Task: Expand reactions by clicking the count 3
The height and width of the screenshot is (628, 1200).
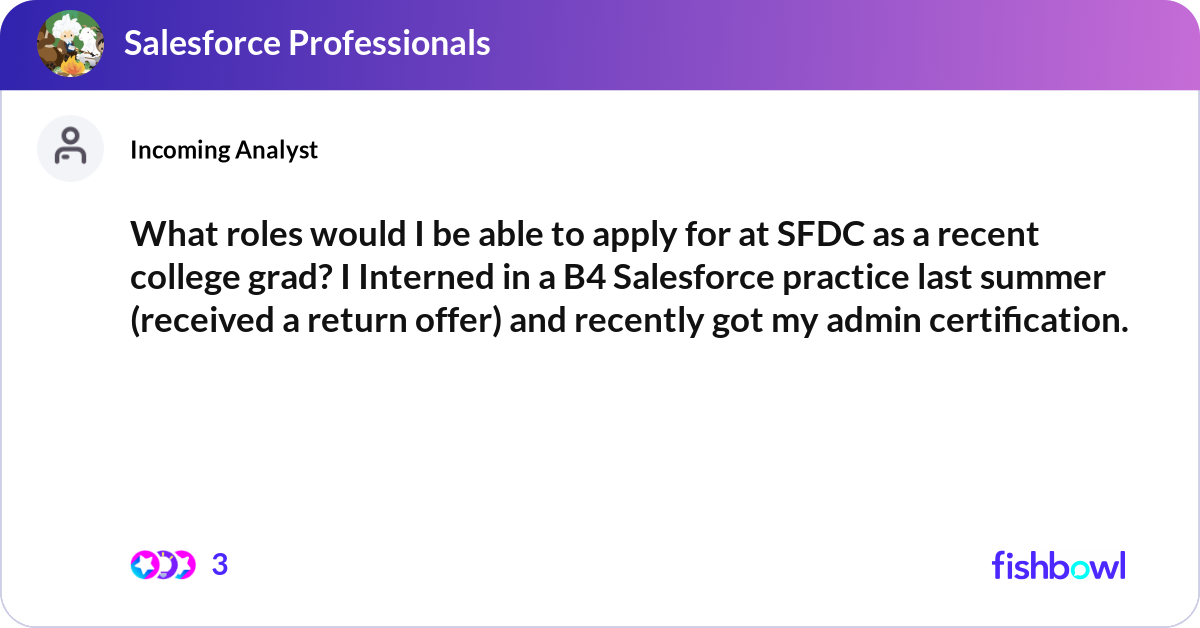Action: click(220, 564)
